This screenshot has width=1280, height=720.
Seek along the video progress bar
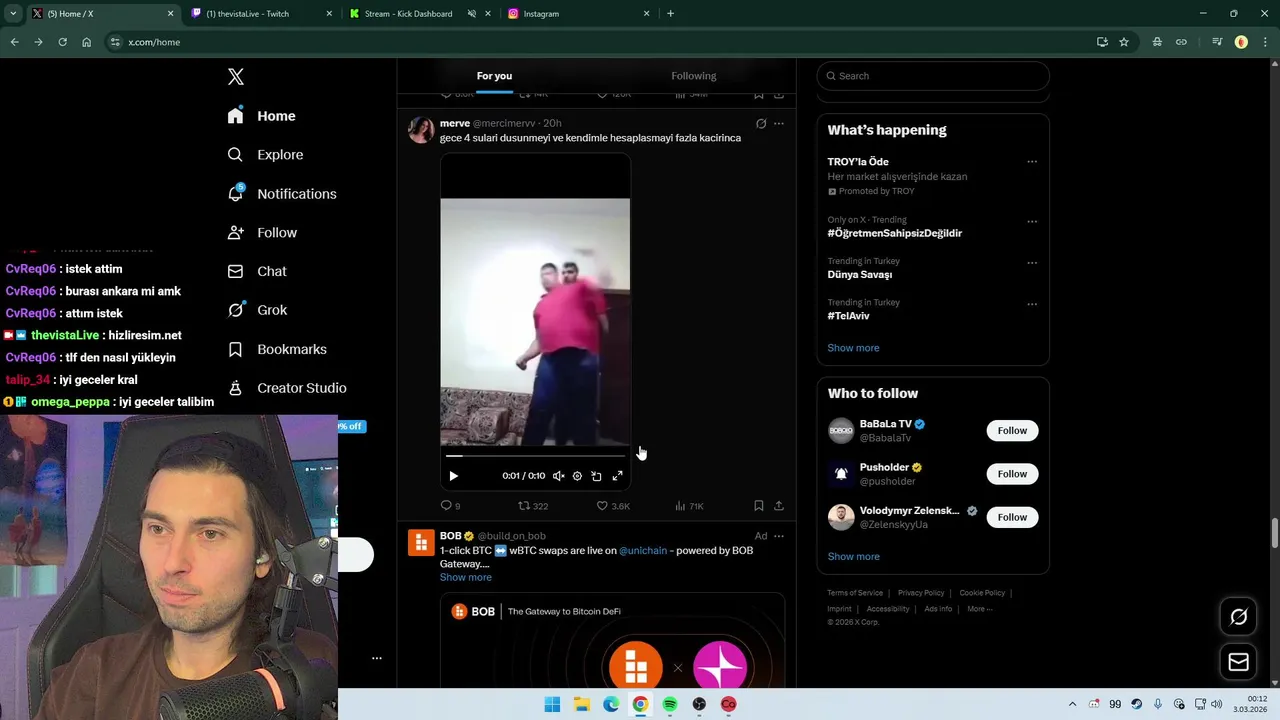pyautogui.click(x=535, y=456)
